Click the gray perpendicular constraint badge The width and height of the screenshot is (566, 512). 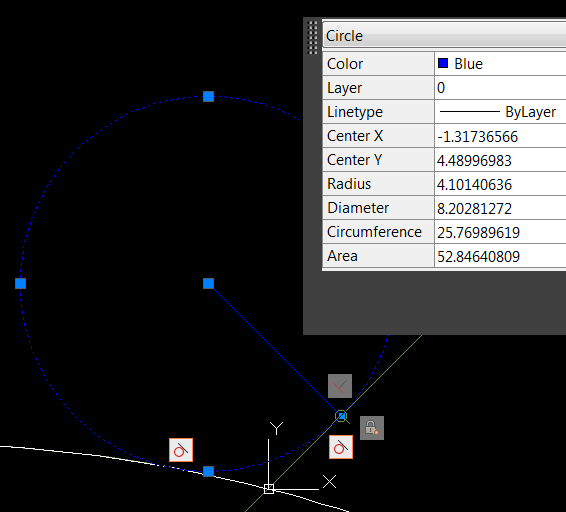[x=340, y=386]
